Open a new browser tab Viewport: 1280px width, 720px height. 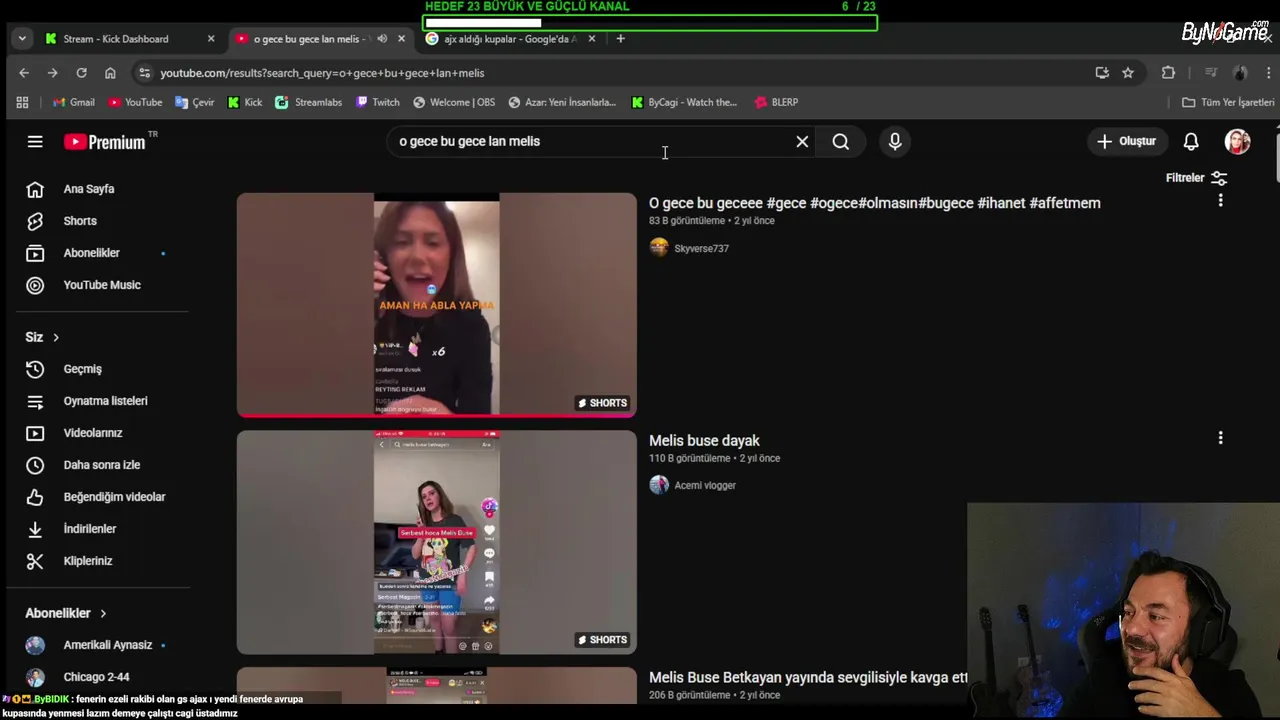coord(620,39)
